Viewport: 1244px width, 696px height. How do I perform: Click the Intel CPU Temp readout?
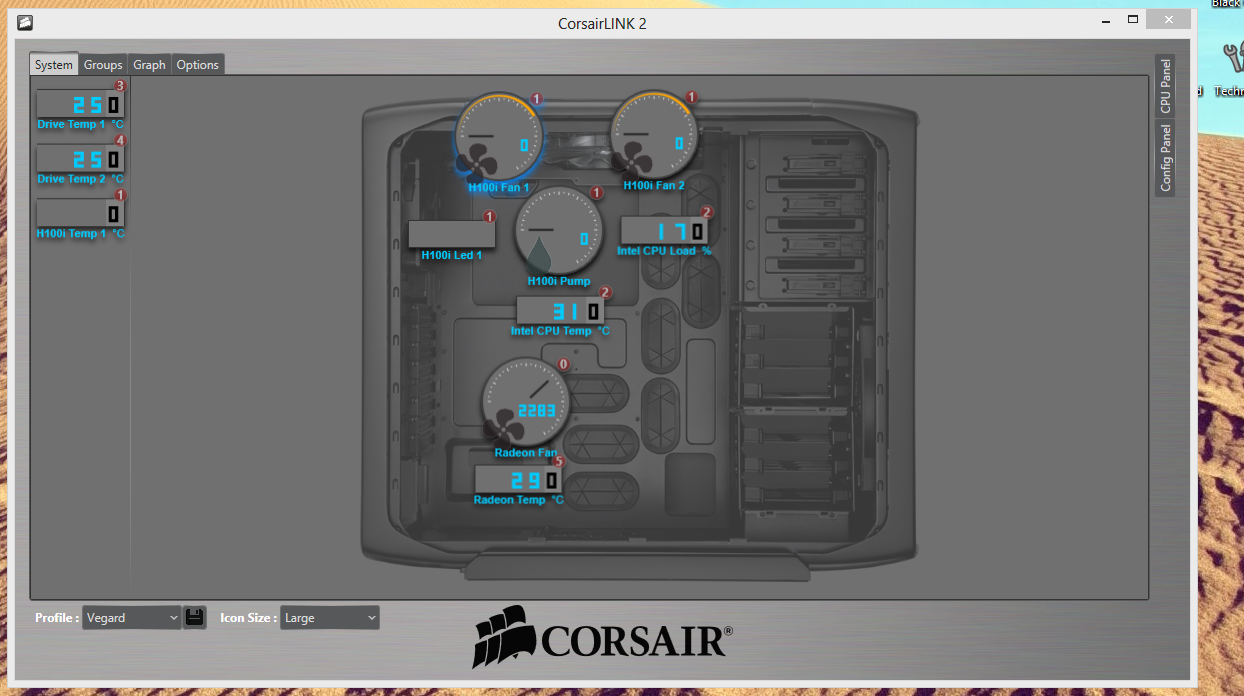pyautogui.click(x=560, y=311)
